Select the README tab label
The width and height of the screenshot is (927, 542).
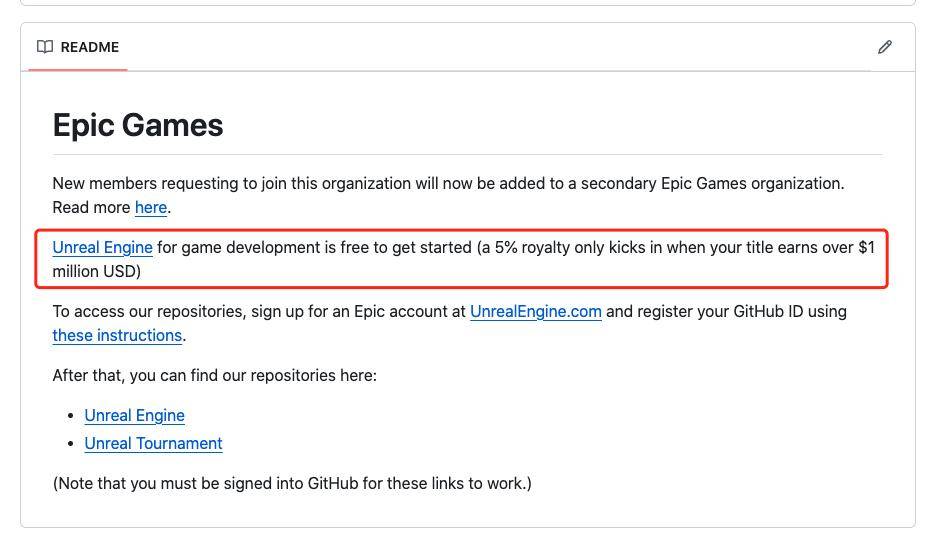89,47
